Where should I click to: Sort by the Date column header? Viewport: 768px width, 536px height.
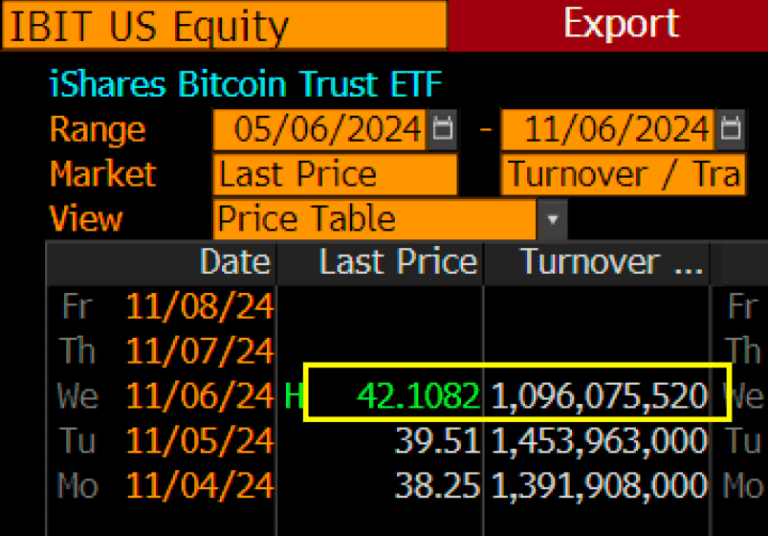[x=234, y=262]
